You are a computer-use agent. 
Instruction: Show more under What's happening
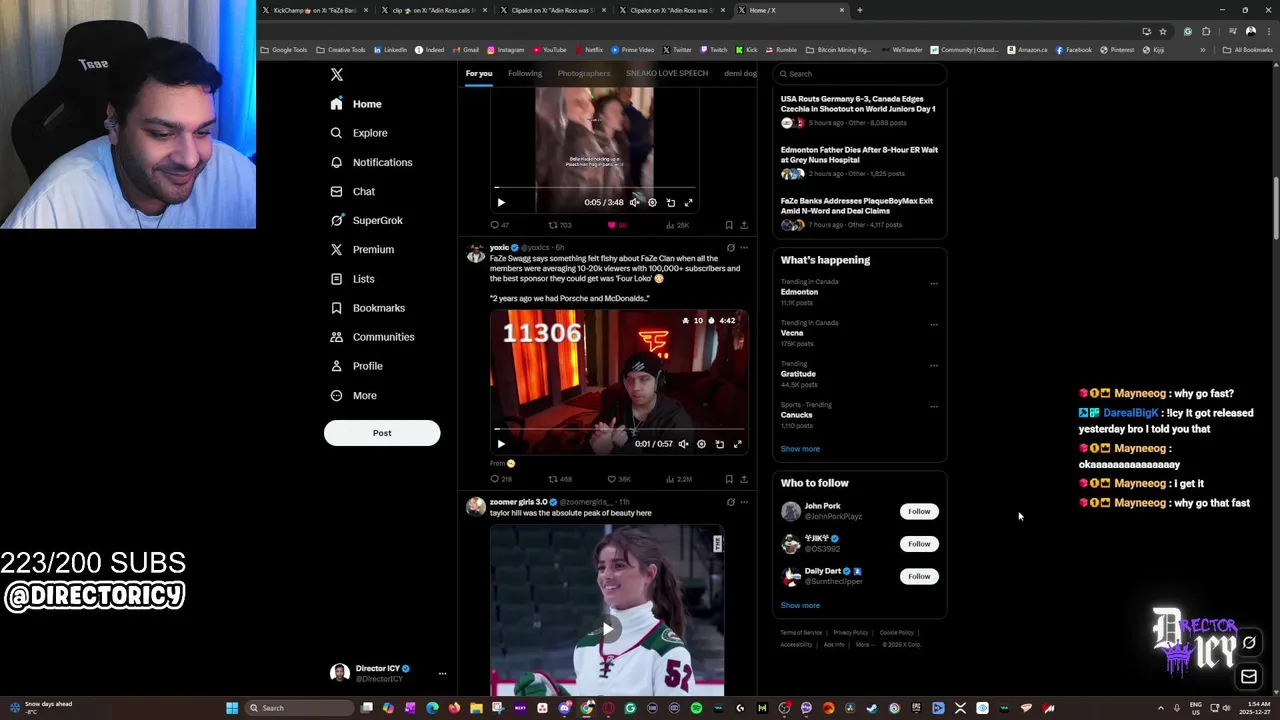[x=800, y=449]
